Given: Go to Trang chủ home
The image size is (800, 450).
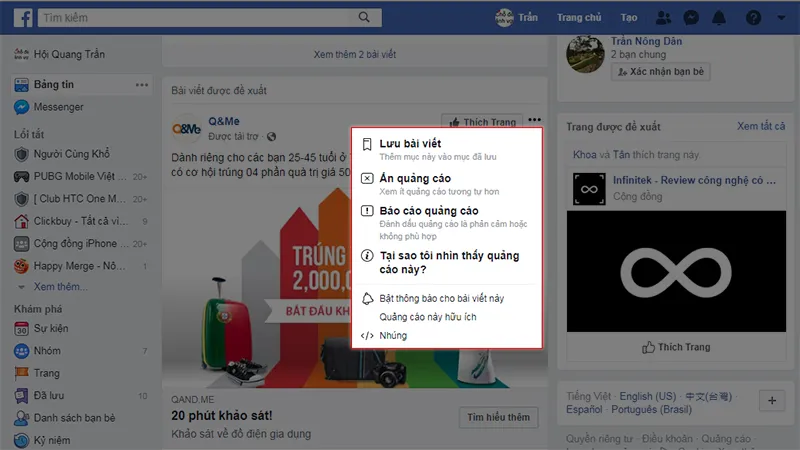Looking at the screenshot, I should click(x=579, y=18).
